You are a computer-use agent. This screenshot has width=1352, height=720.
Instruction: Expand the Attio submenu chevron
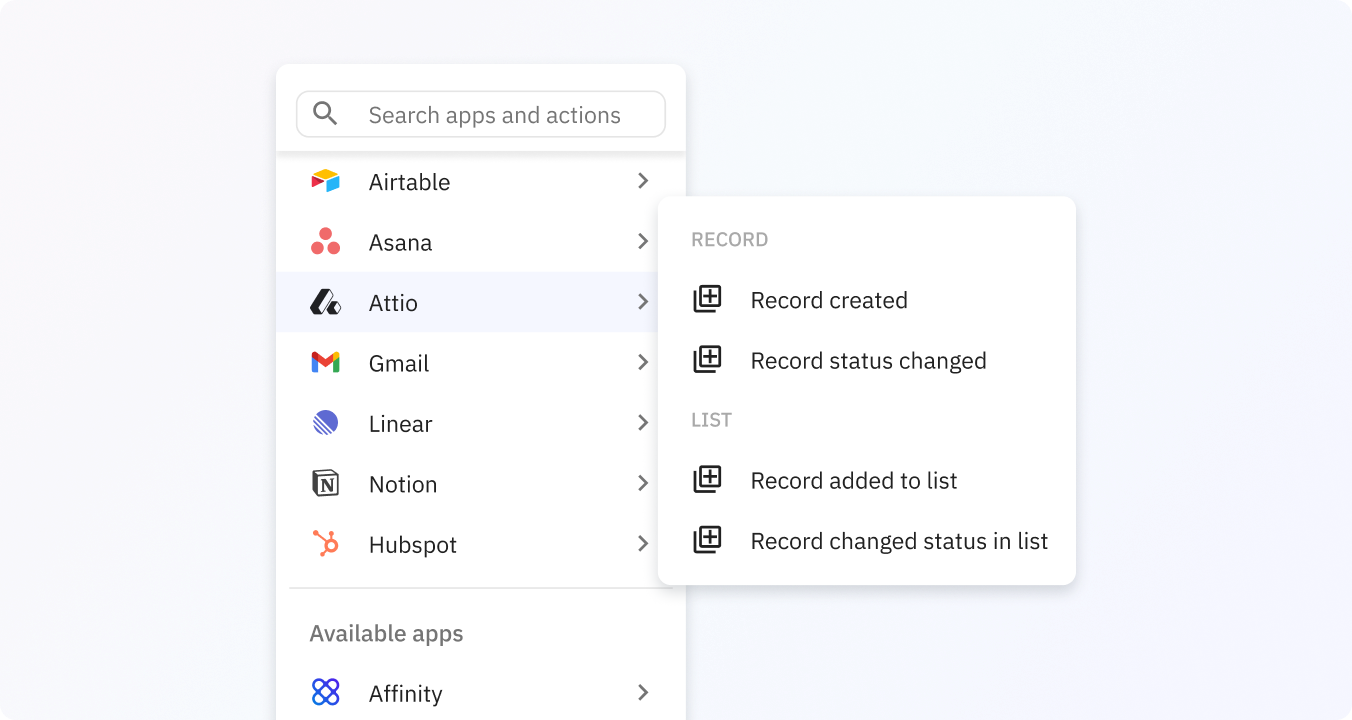643,302
